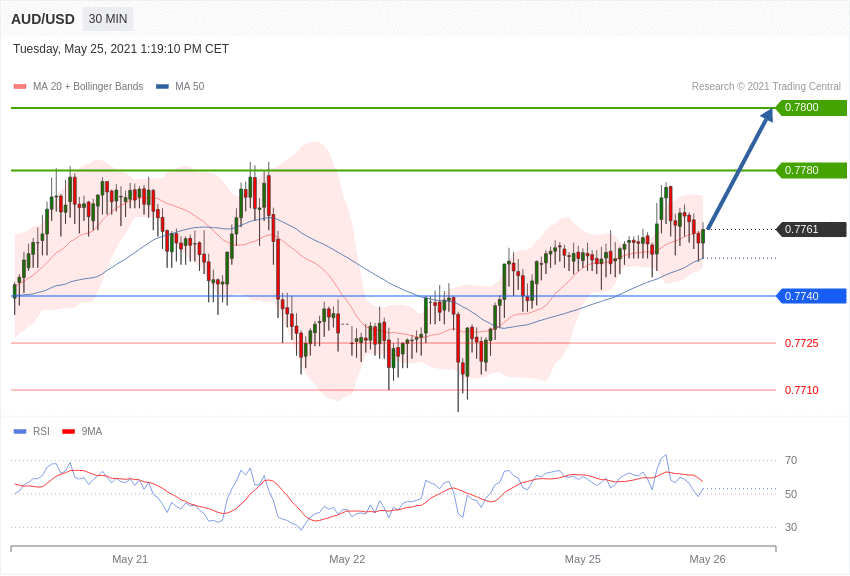Click the May 22 date axis label

(x=347, y=559)
